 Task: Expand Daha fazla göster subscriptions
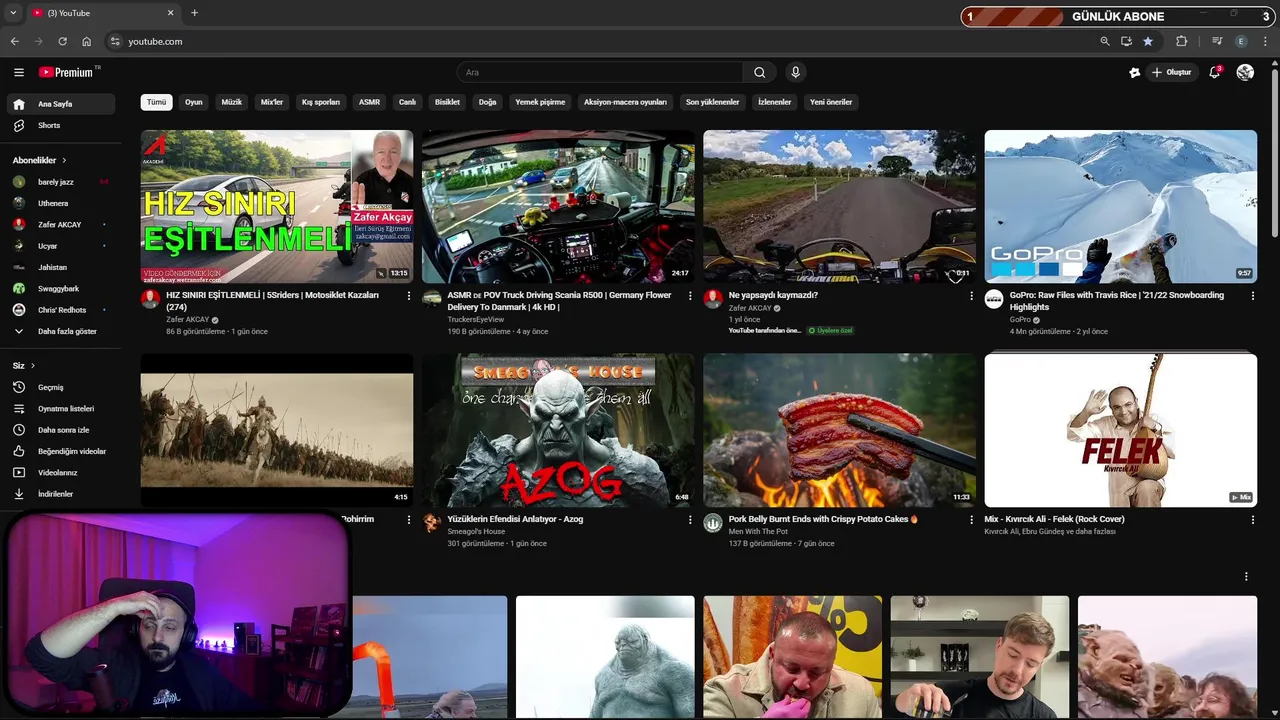click(61, 331)
